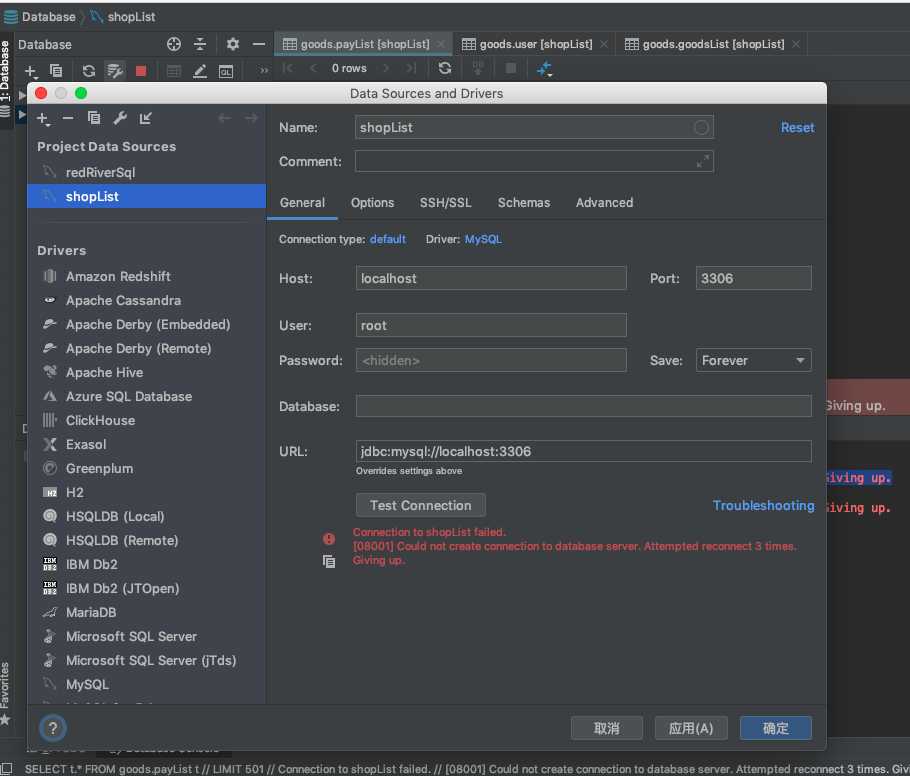Image resolution: width=910 pixels, height=776 pixels.
Task: Open the SSH/SSL tab
Action: pyautogui.click(x=445, y=203)
